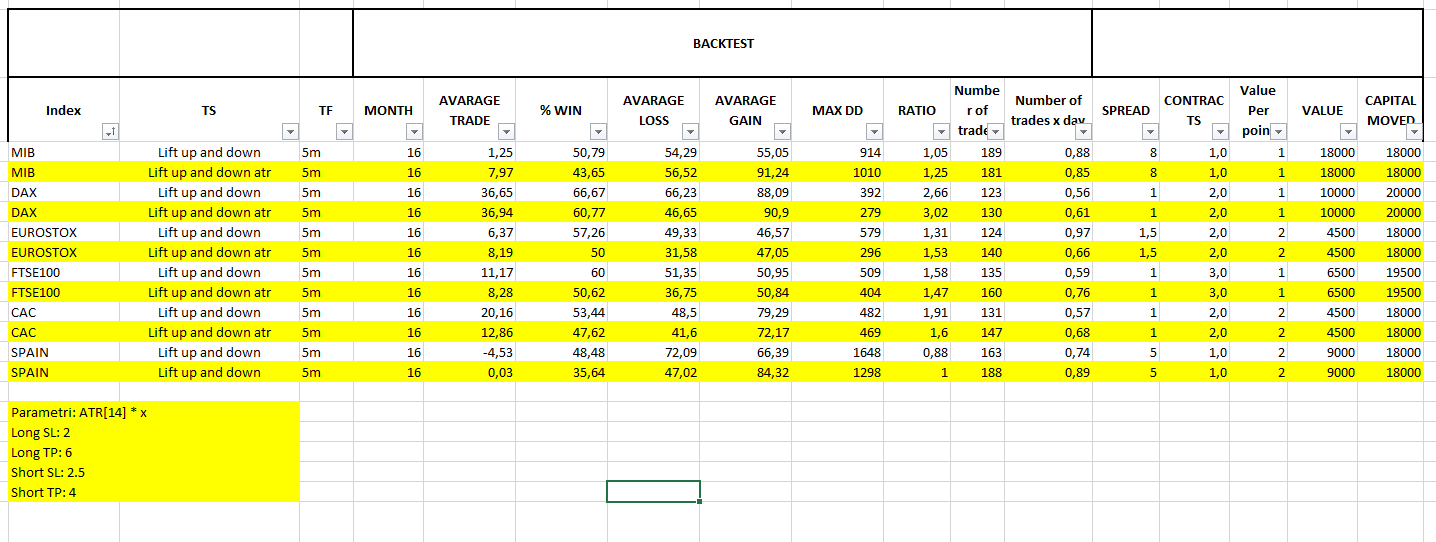Select the ratio value 3,02
The height and width of the screenshot is (542, 1436).
[x=916, y=212]
